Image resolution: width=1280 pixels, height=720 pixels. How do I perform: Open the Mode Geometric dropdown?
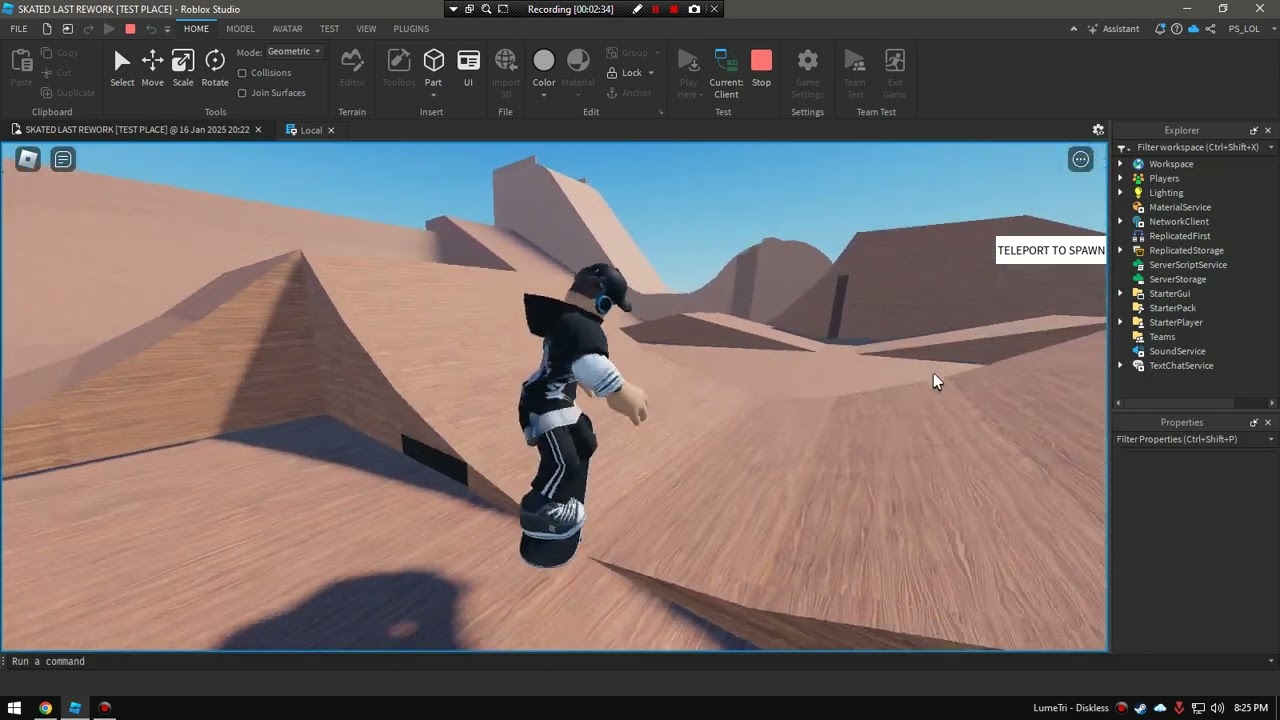294,51
